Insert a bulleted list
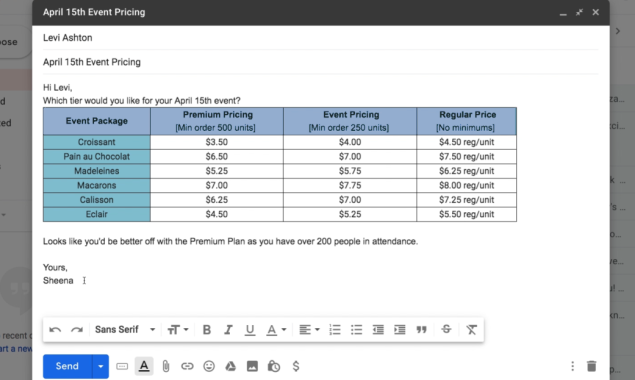The height and width of the screenshot is (380, 635). (356, 330)
